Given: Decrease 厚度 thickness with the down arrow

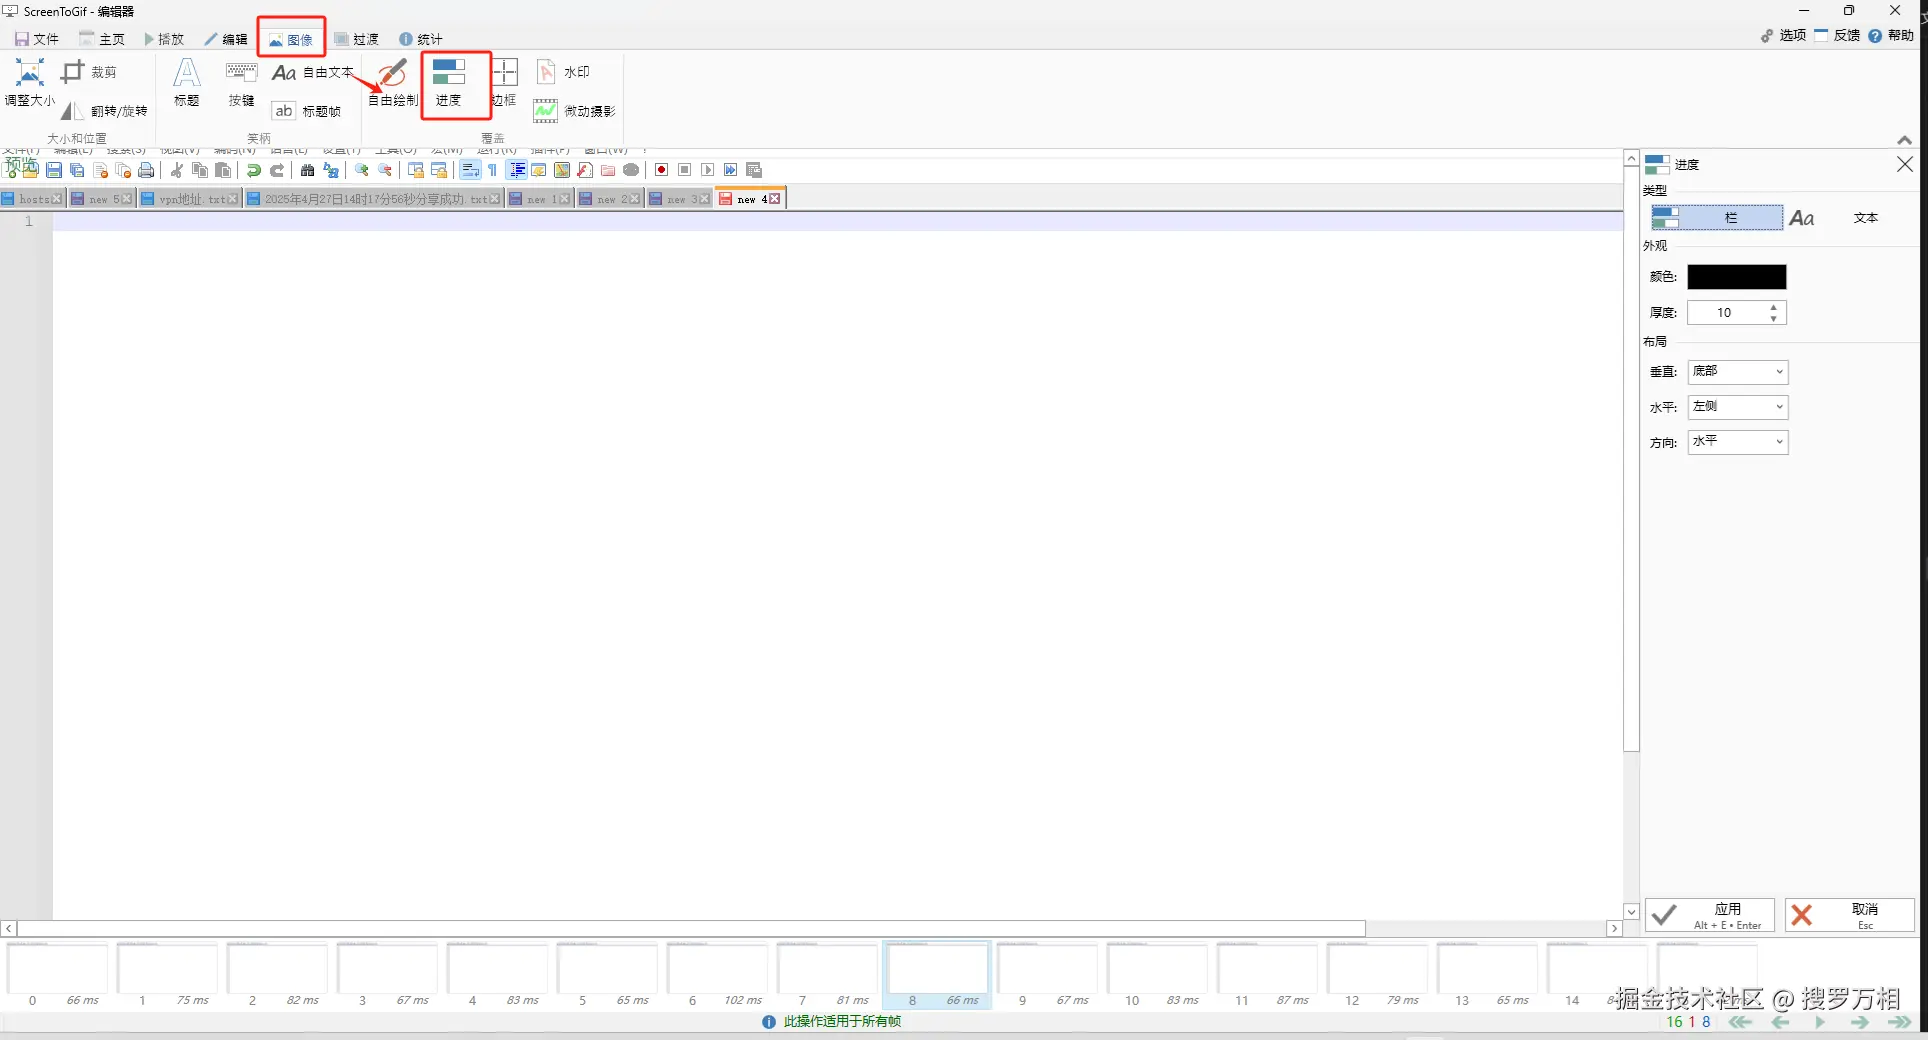Looking at the screenshot, I should click(1773, 319).
